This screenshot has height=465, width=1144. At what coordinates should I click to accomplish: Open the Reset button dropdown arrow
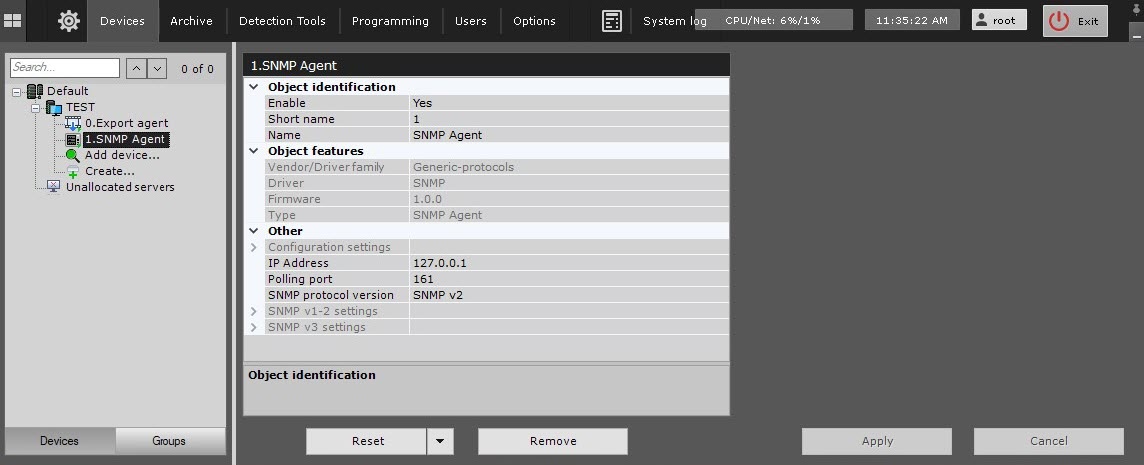pyautogui.click(x=440, y=441)
